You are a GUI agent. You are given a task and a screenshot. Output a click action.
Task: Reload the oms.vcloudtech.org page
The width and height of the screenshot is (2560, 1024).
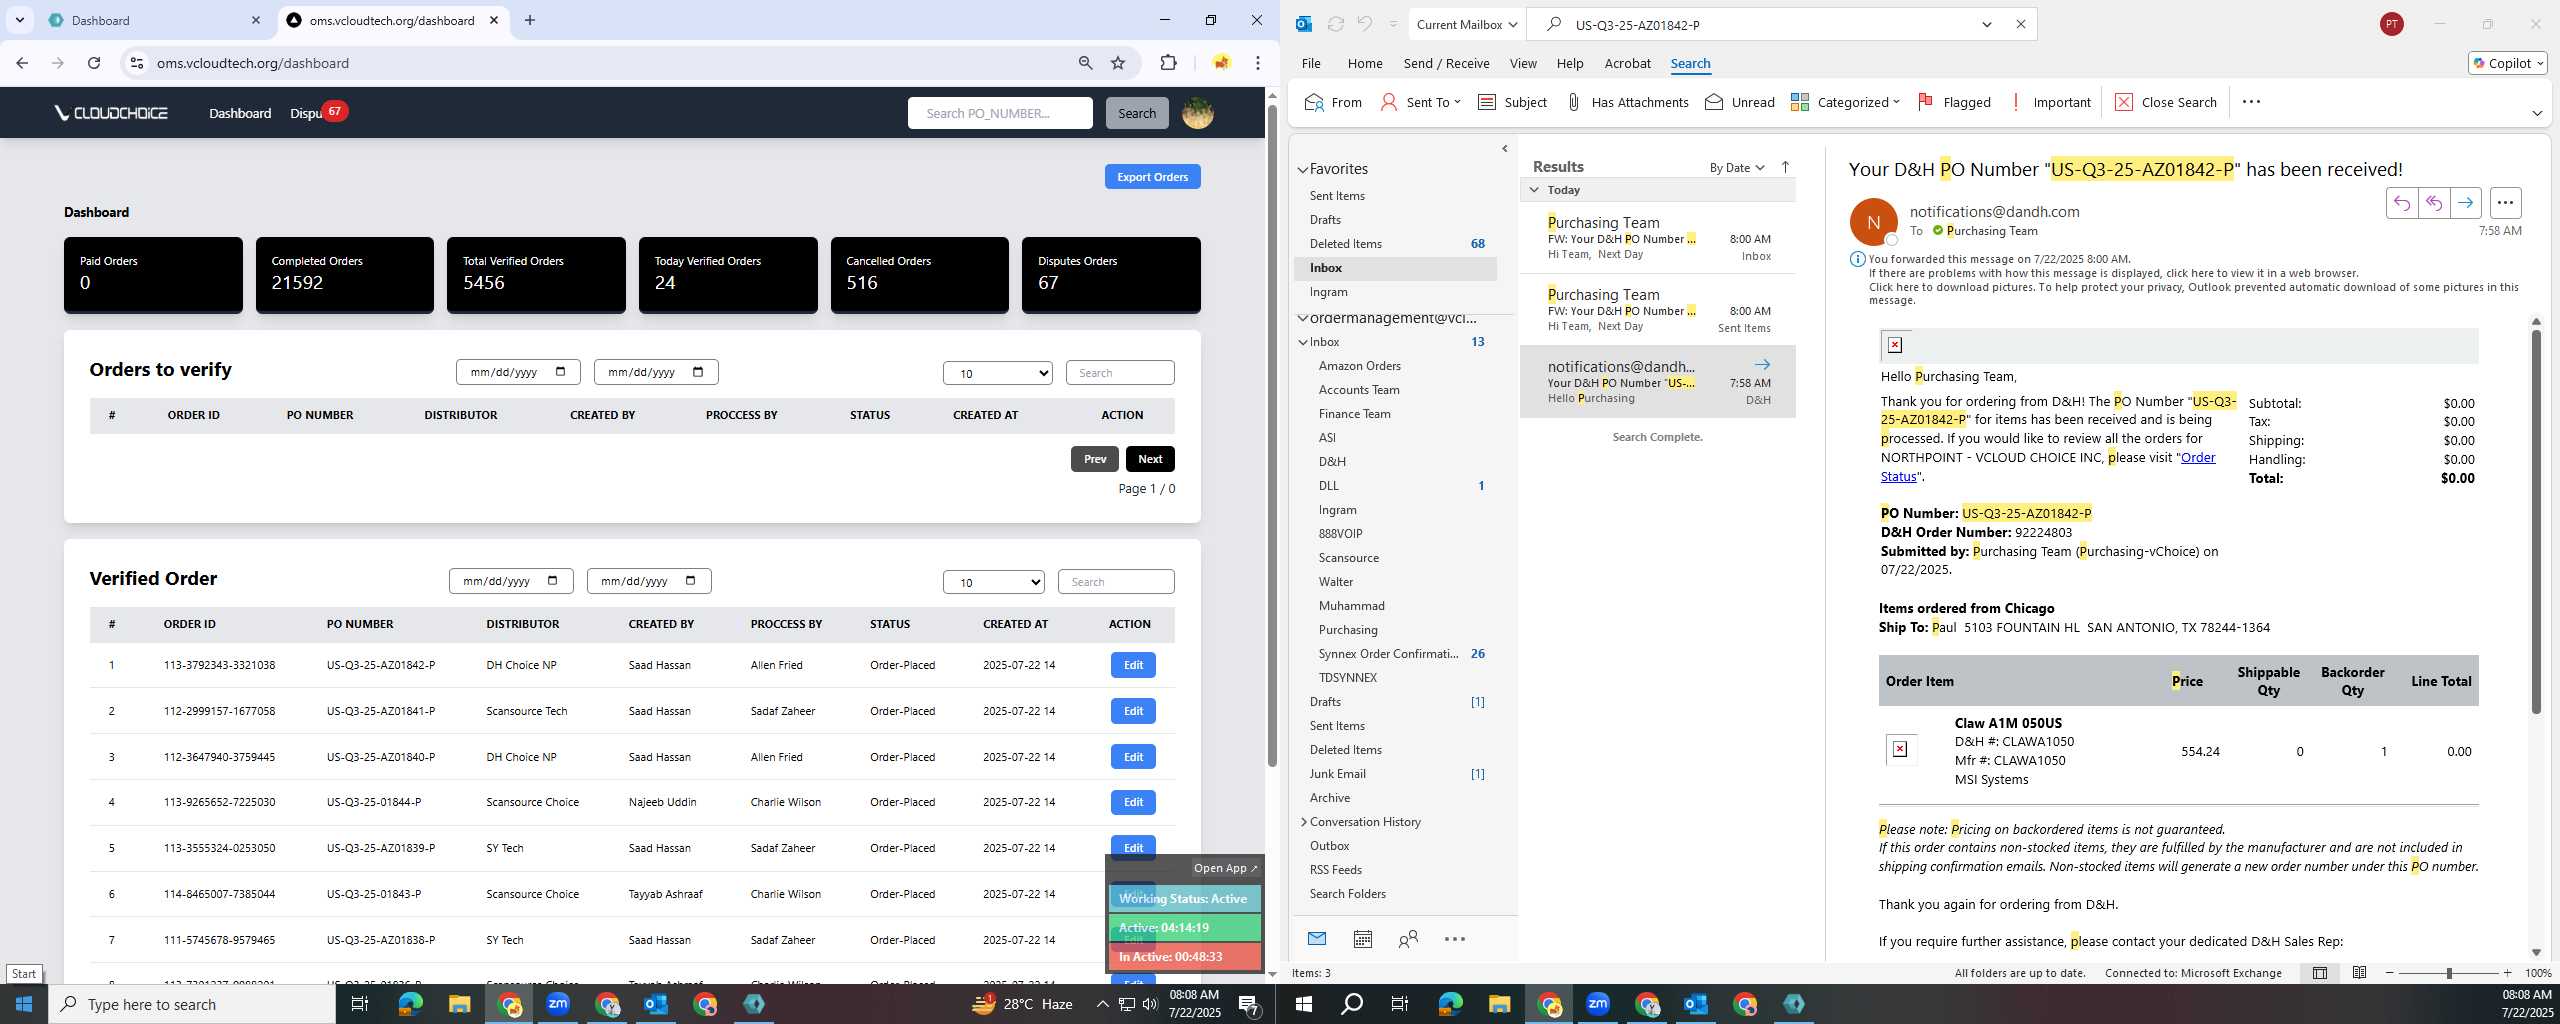pyautogui.click(x=94, y=63)
